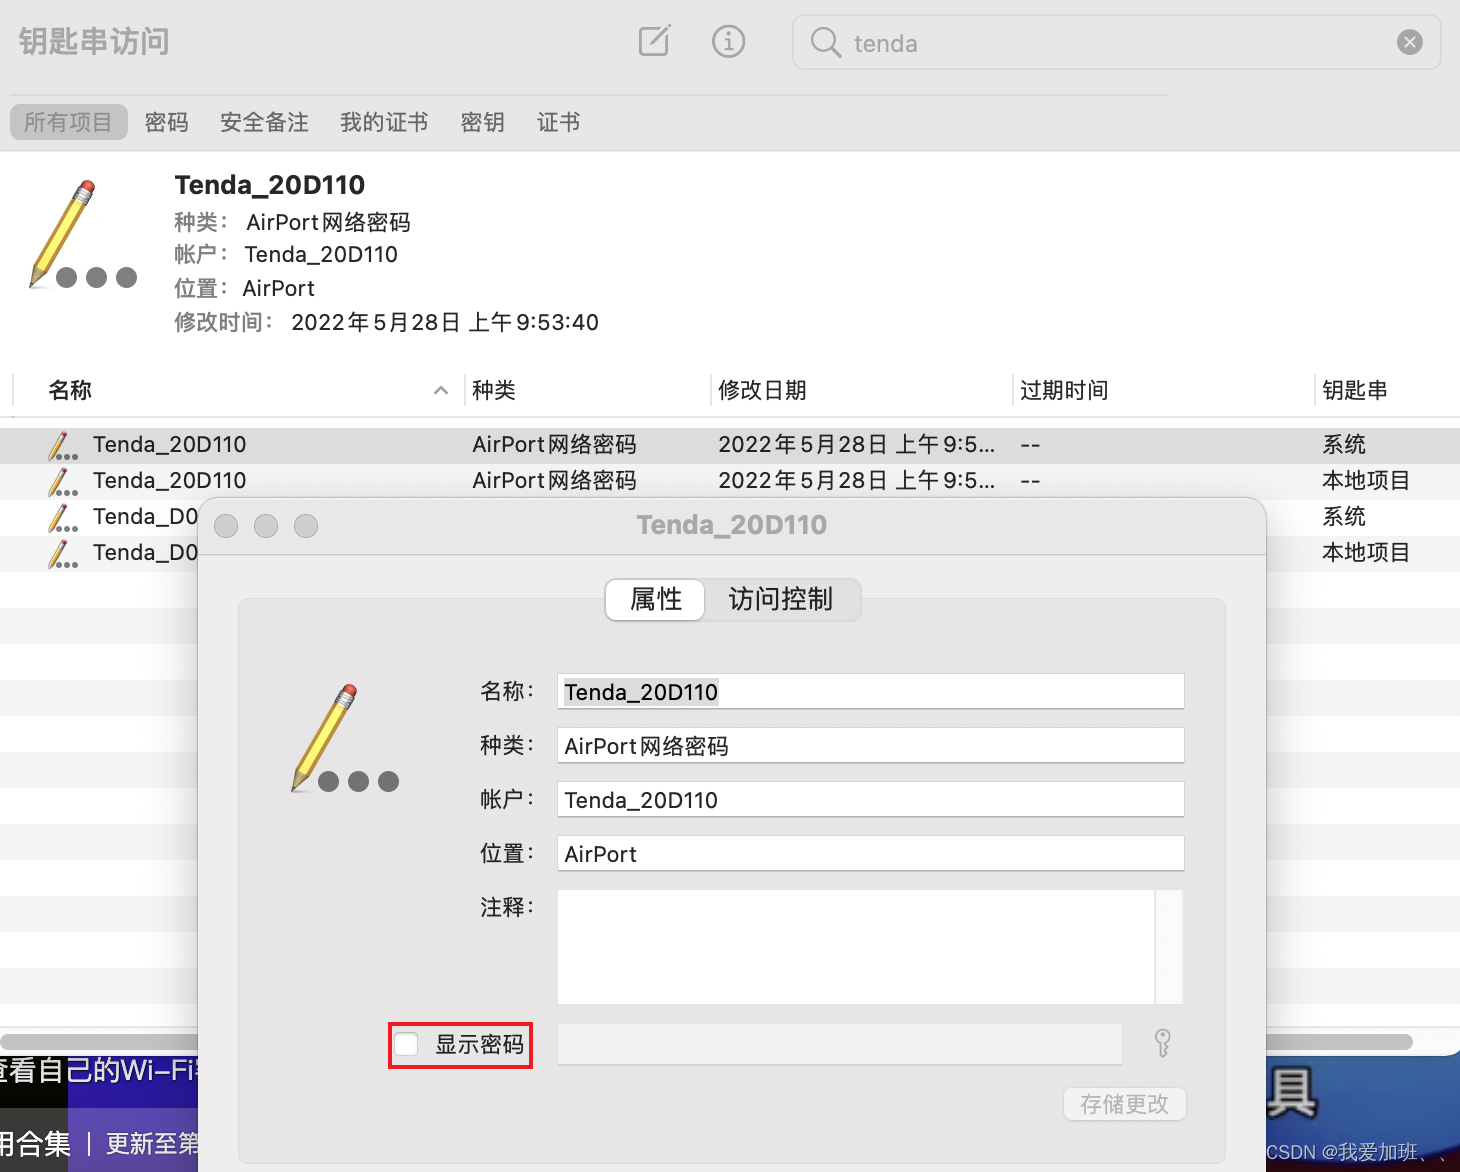Select the Tenda_20D110 row in 本地项目 keychain
Screen dimensions: 1460x1172
tap(730, 481)
